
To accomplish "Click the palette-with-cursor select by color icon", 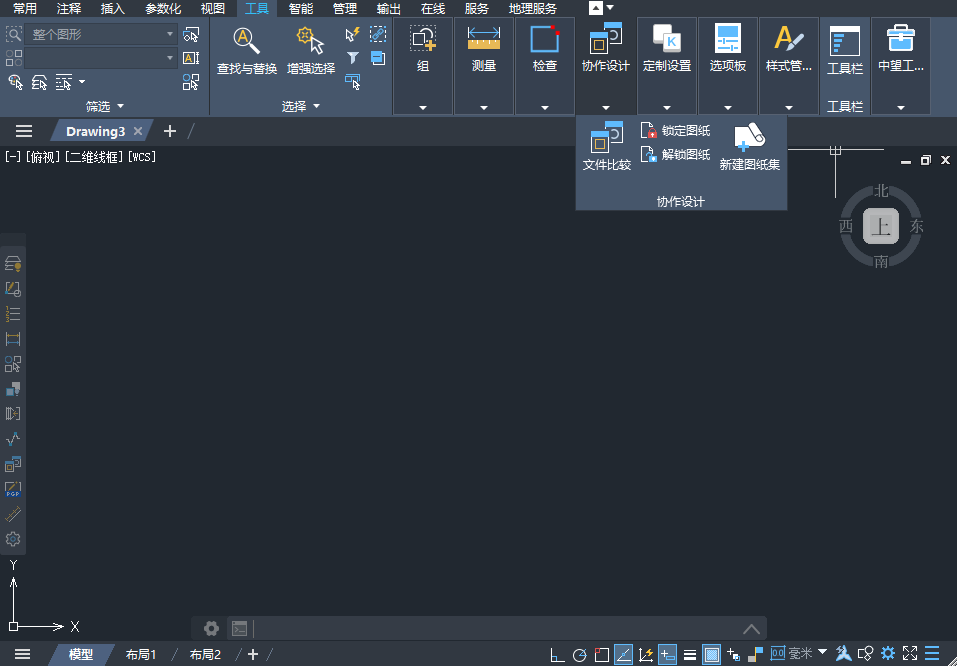I will tap(15, 82).
